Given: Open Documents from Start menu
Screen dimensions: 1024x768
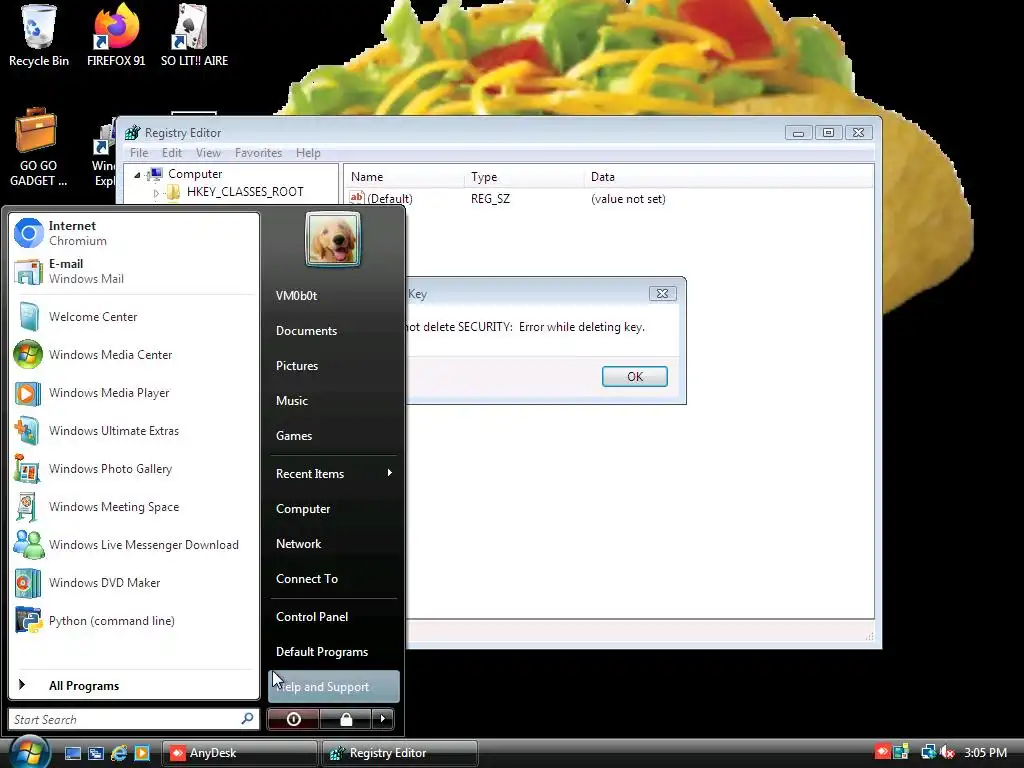Looking at the screenshot, I should click(333, 331).
